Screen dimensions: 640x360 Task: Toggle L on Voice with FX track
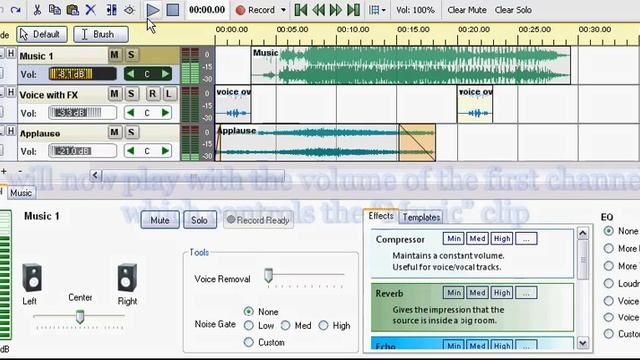click(x=169, y=94)
